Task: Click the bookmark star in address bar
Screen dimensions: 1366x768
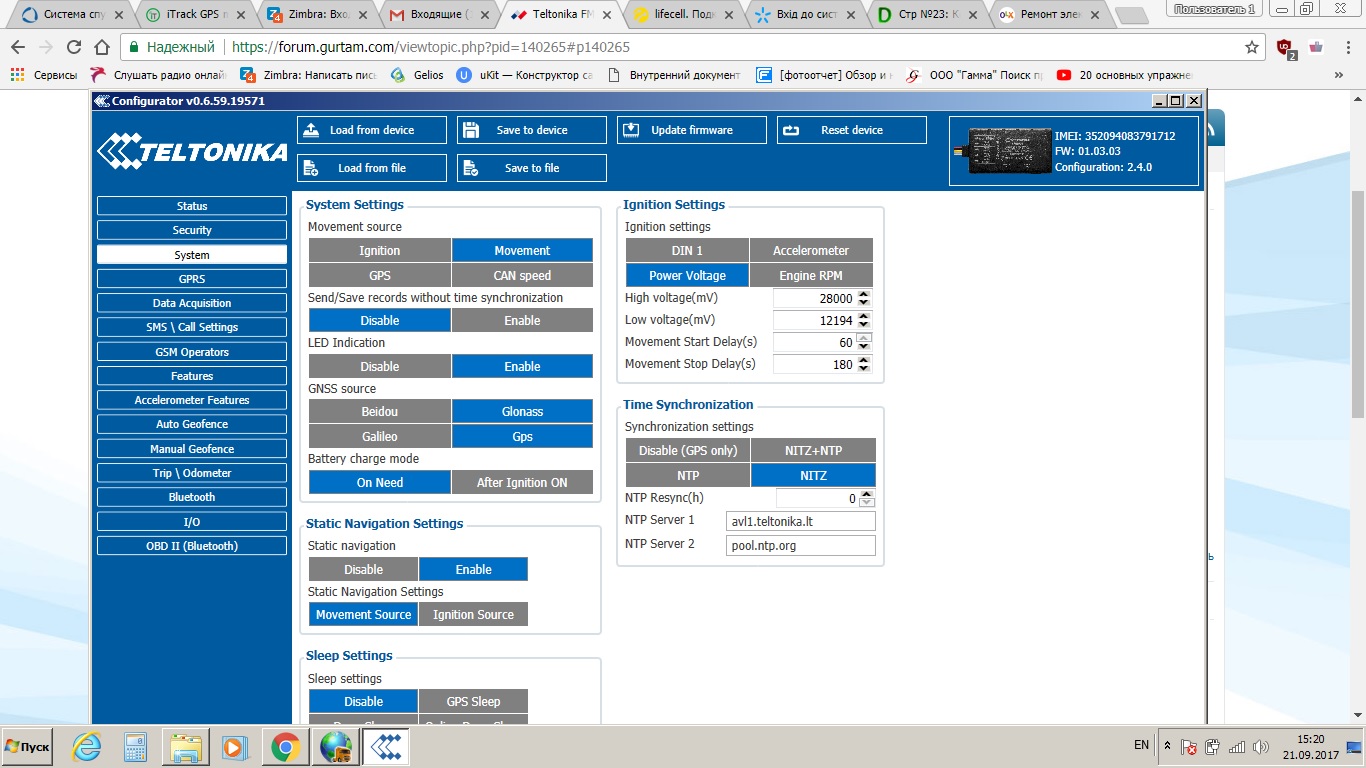Action: [x=1251, y=47]
